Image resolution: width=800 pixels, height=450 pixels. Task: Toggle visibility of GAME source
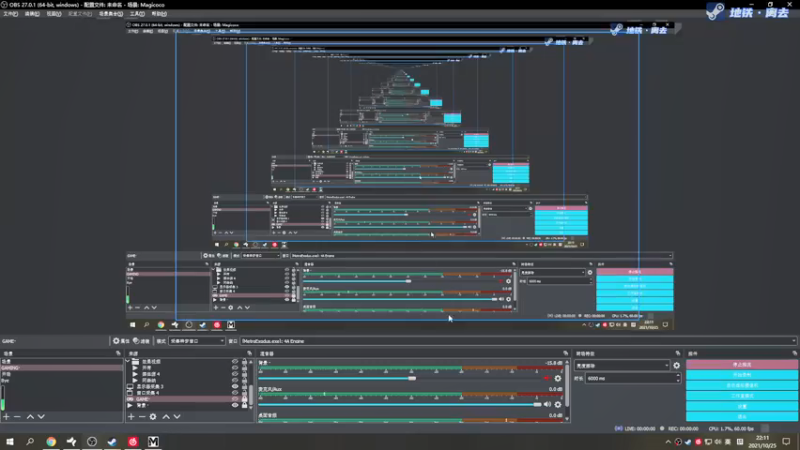(x=235, y=399)
